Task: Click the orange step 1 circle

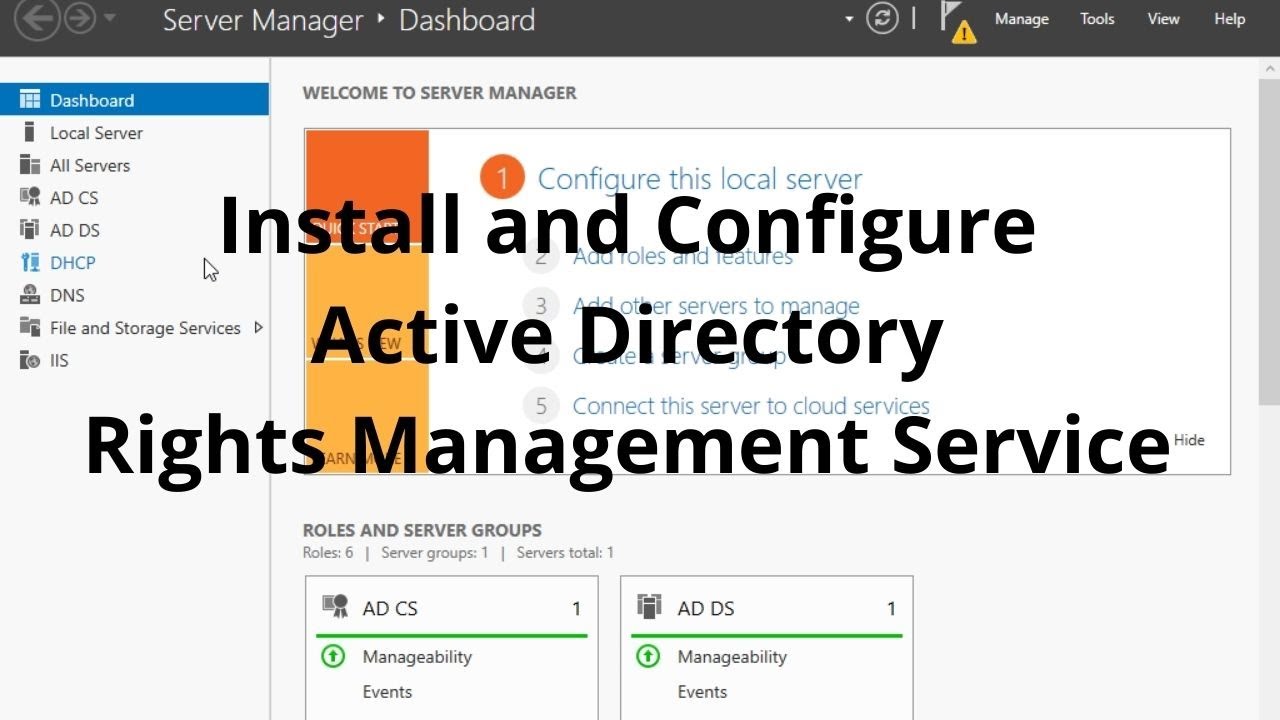Action: (x=503, y=178)
